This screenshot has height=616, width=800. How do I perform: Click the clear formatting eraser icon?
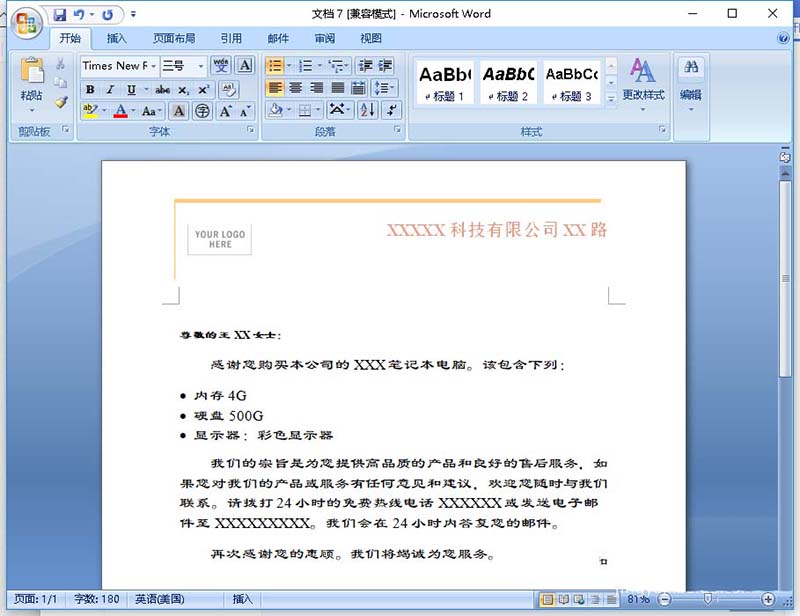[229, 90]
